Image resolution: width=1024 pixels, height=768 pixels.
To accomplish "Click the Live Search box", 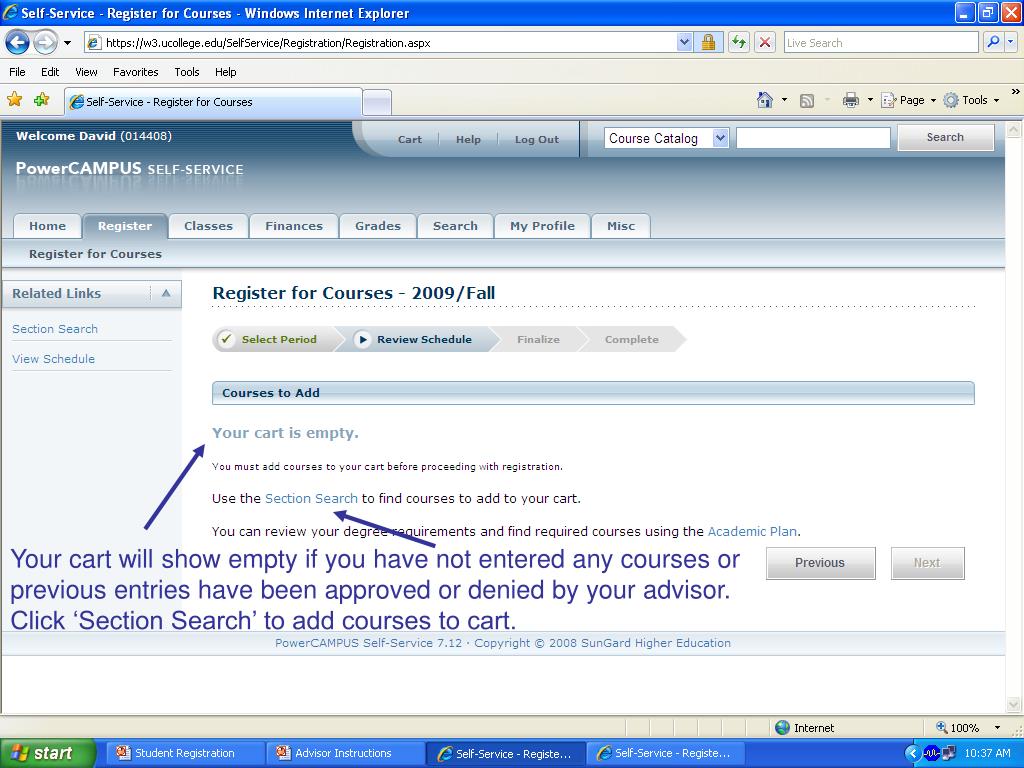I will click(x=880, y=43).
